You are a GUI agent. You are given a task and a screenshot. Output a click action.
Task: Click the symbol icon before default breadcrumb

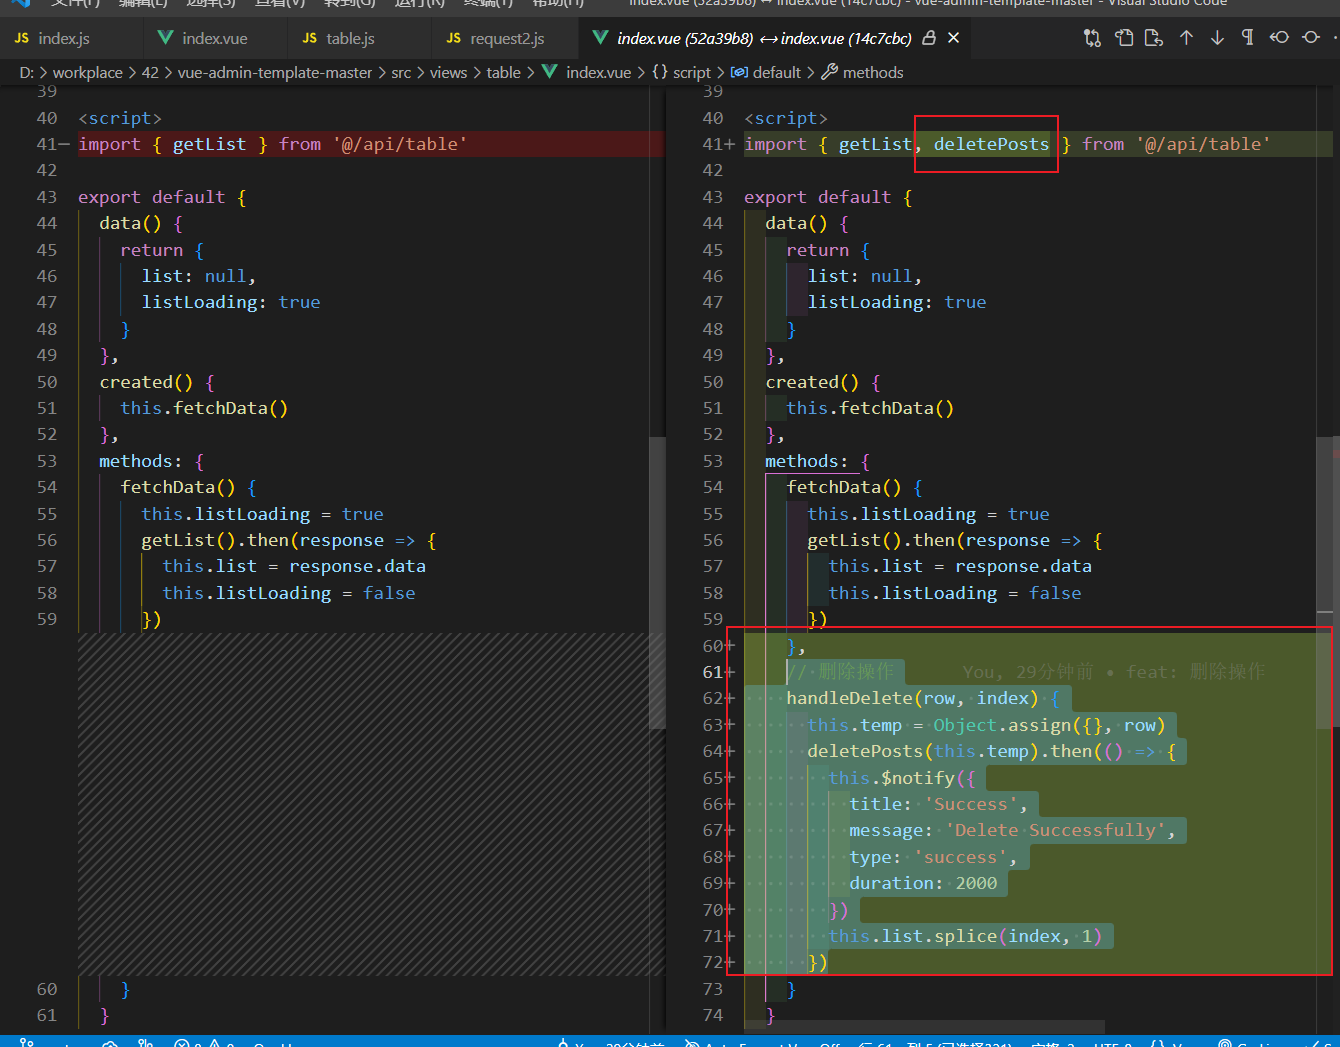coord(739,72)
